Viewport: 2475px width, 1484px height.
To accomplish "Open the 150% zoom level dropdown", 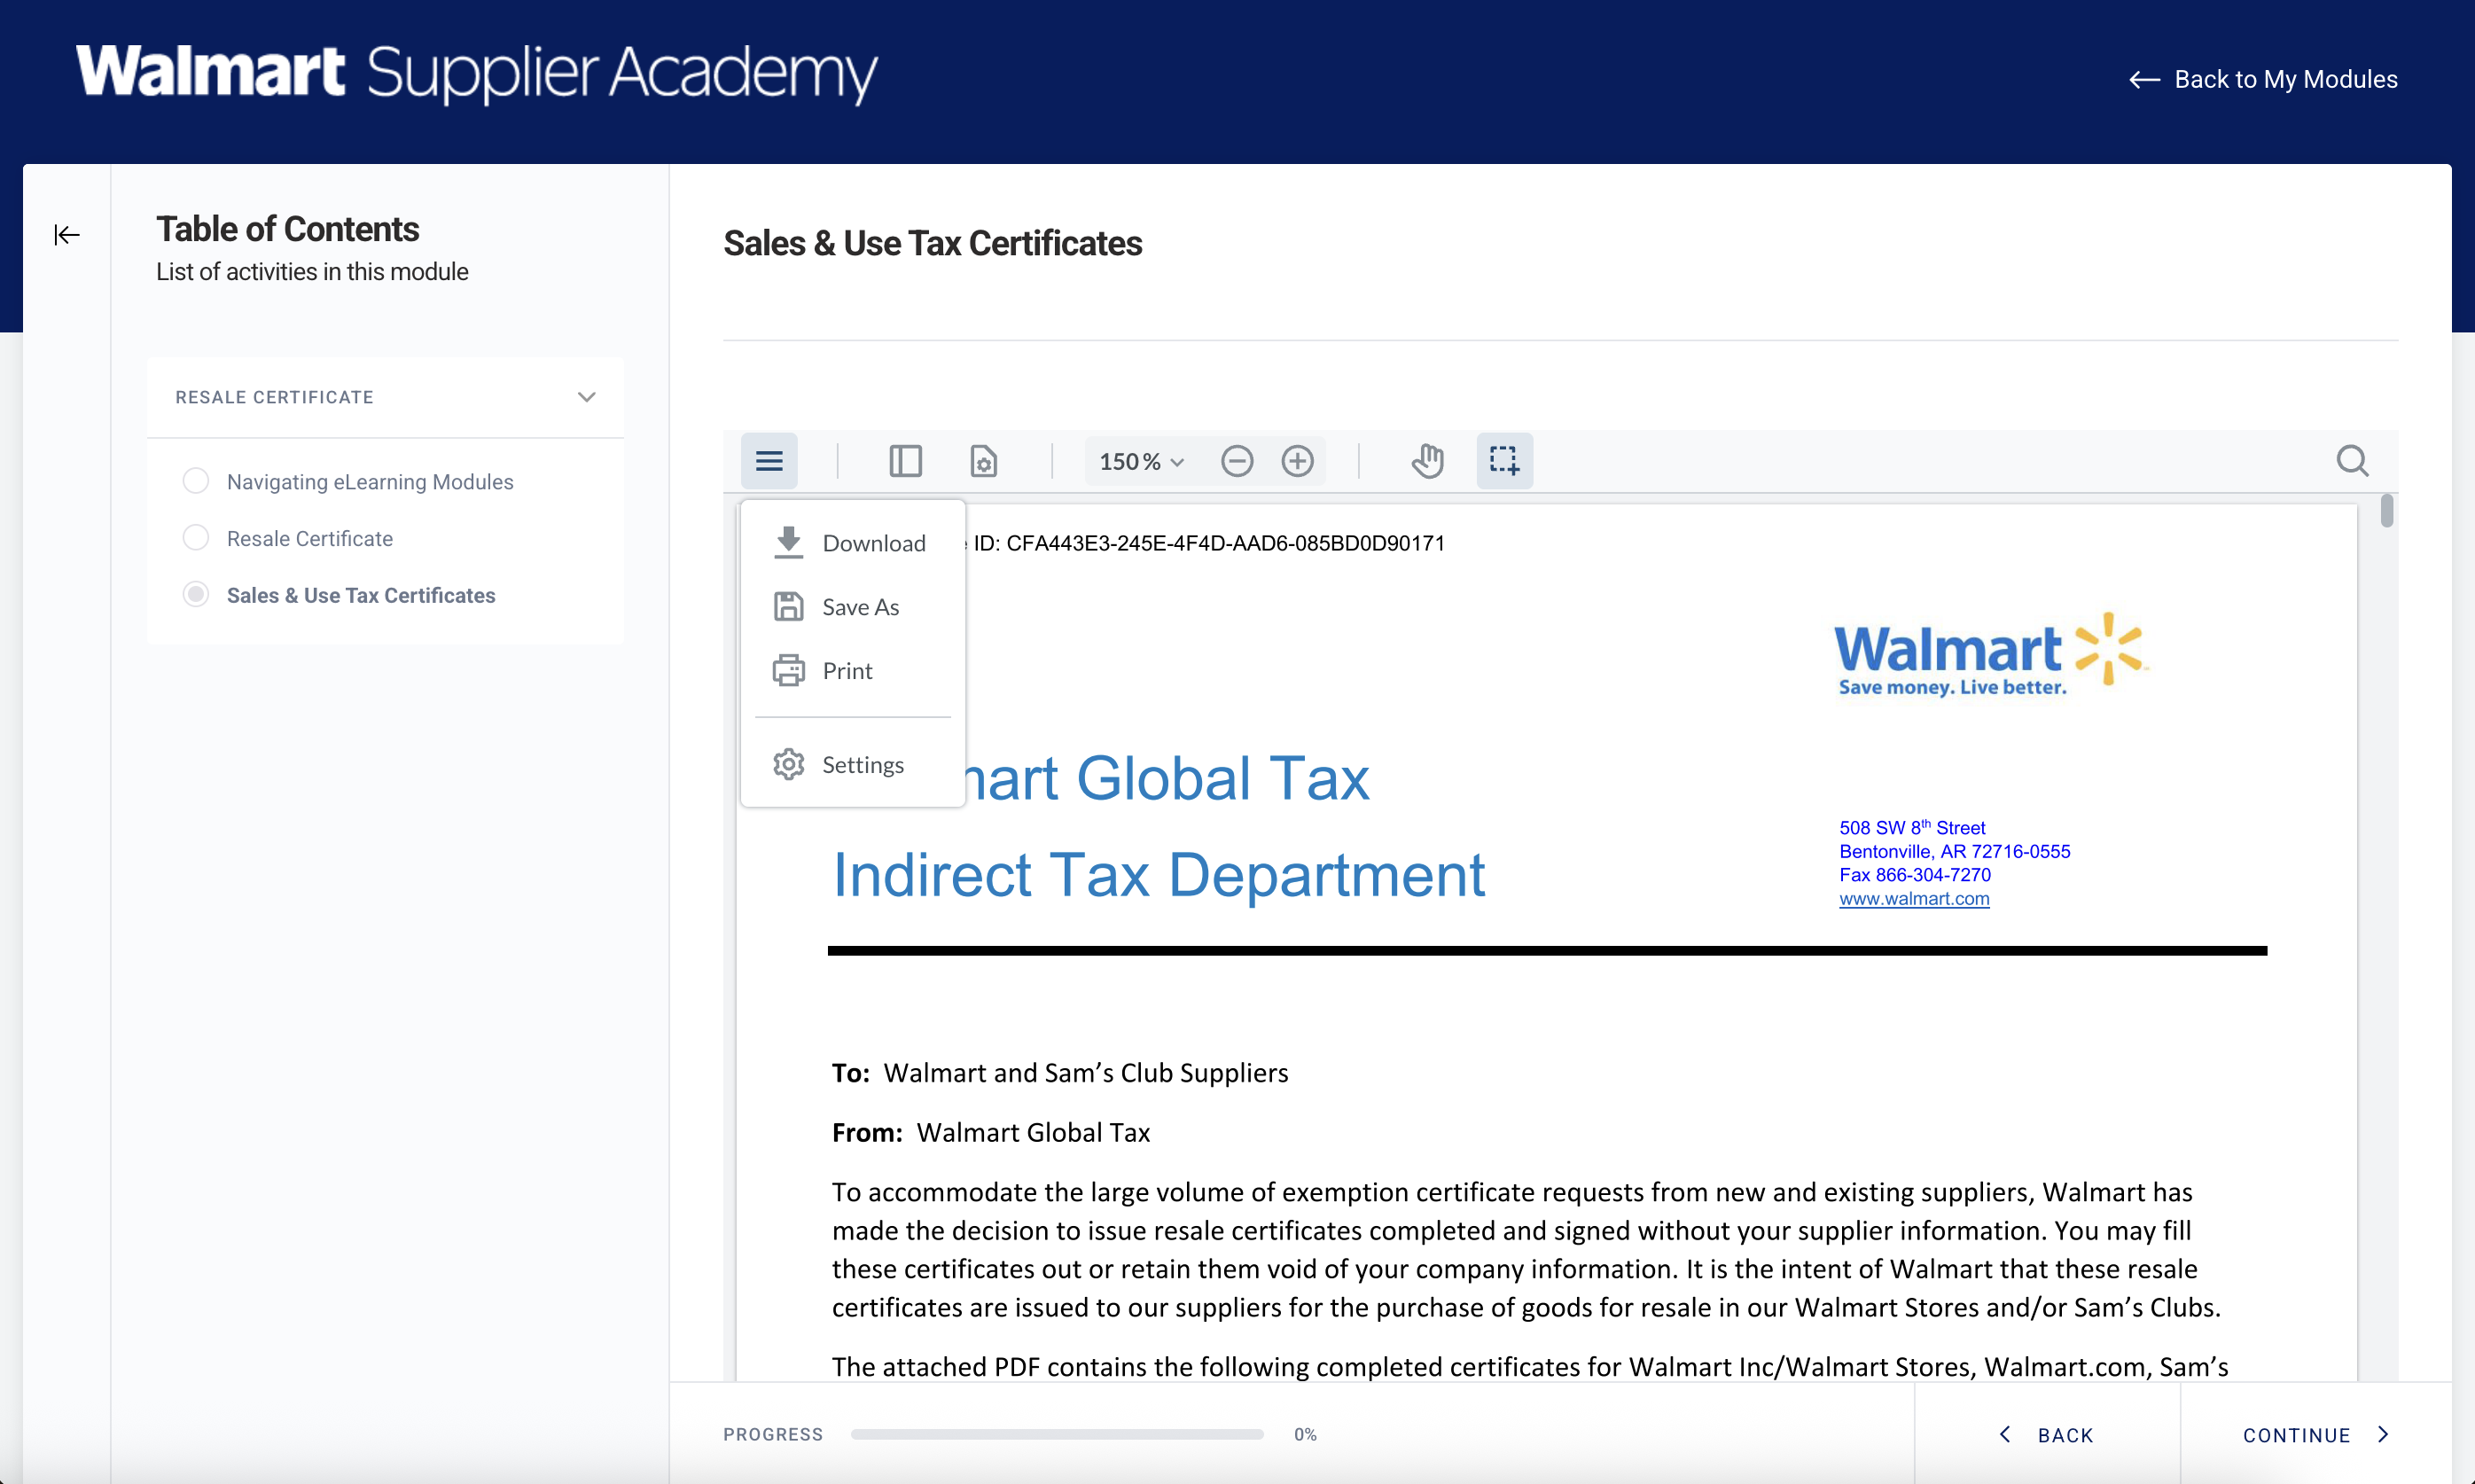I will tap(1142, 461).
